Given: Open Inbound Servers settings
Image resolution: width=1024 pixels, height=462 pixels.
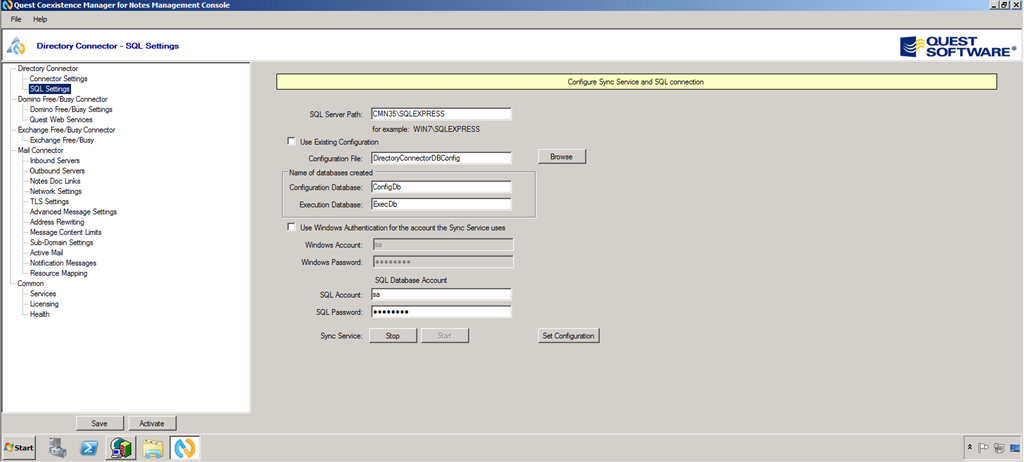Looking at the screenshot, I should click(x=54, y=161).
